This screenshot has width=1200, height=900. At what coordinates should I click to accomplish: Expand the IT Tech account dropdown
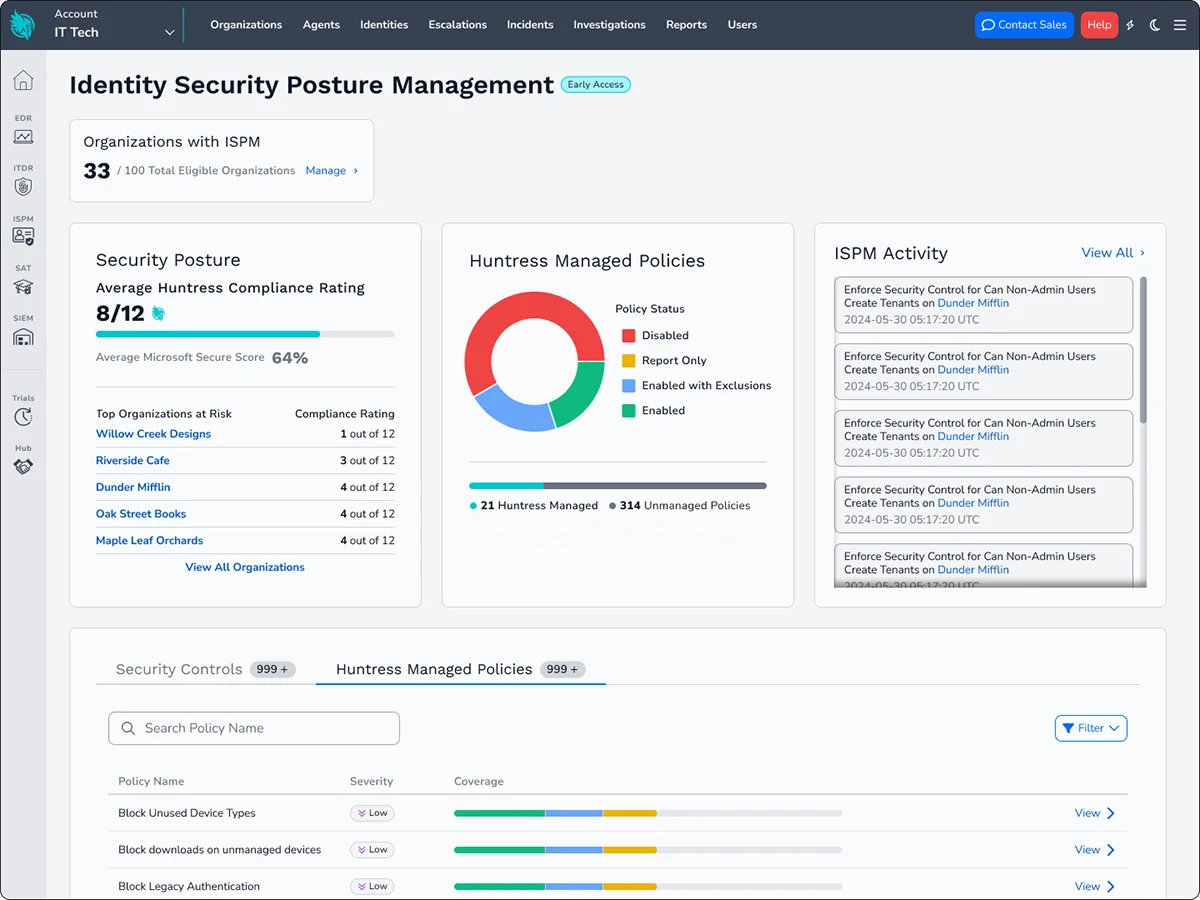[169, 33]
